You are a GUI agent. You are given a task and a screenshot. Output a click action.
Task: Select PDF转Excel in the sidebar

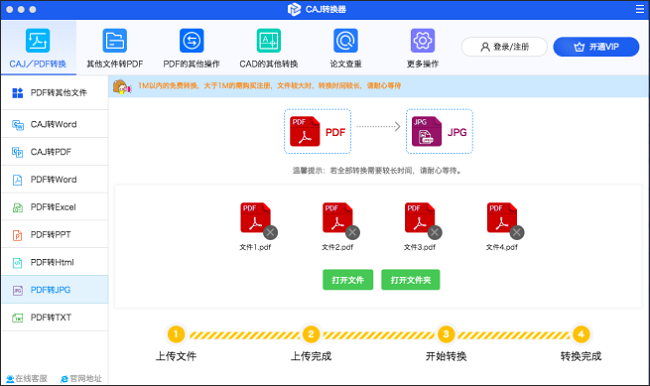(54, 207)
